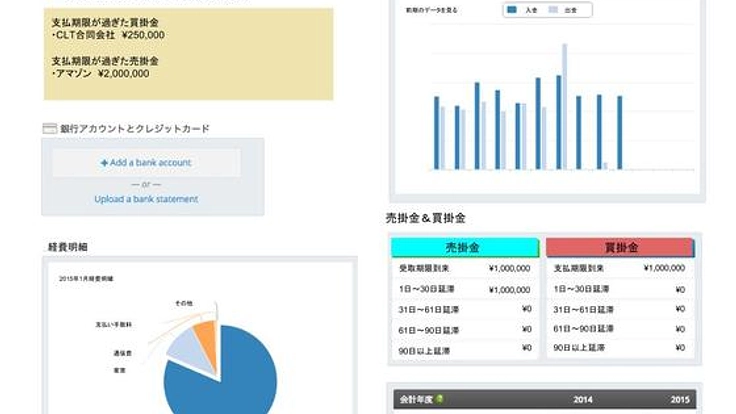
Task: Toggle the dark blue 入金 legend swatch
Action: tap(512, 9)
